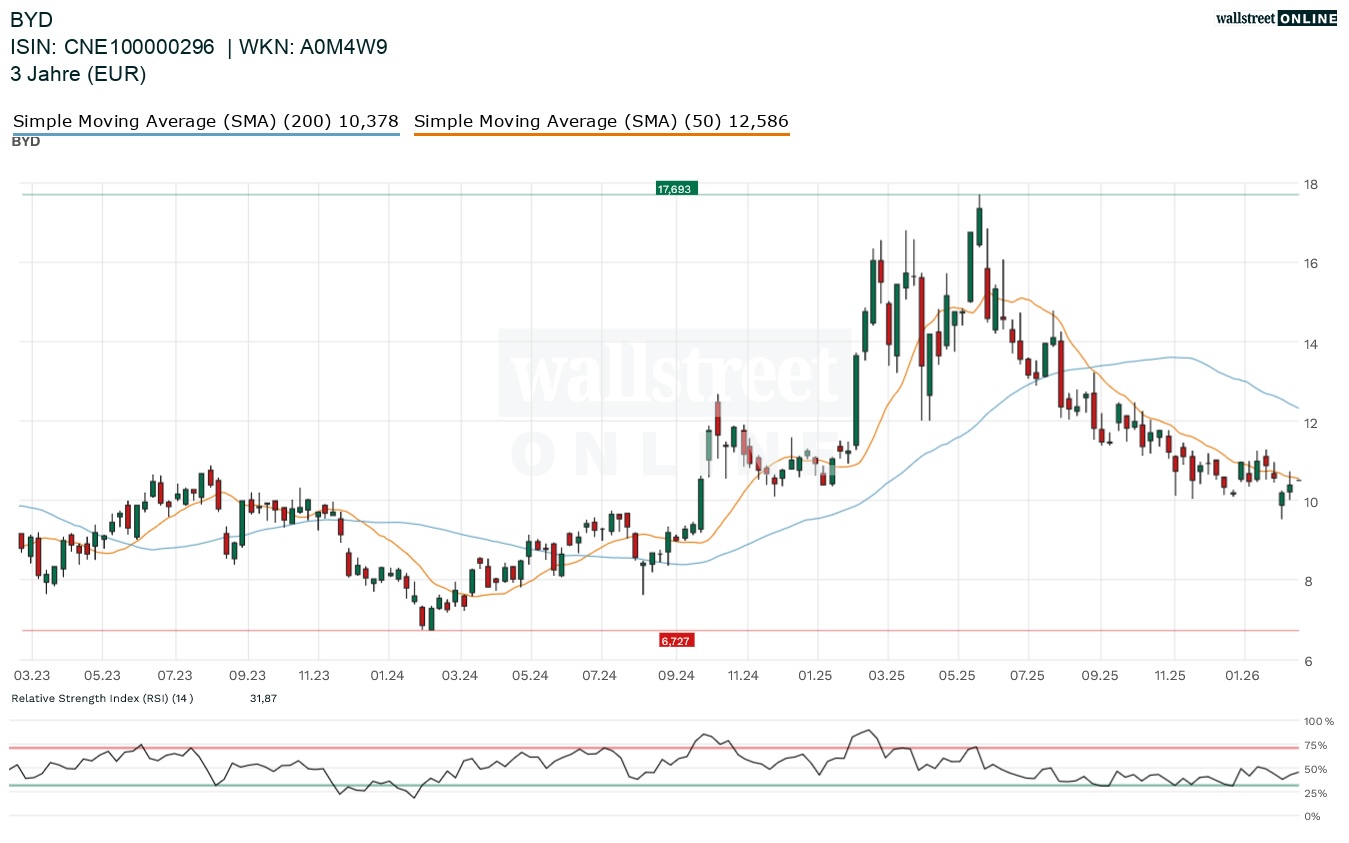Image resolution: width=1349 pixels, height=843 pixels.
Task: Click the 03.25 date on the x-axis
Action: pyautogui.click(x=886, y=676)
